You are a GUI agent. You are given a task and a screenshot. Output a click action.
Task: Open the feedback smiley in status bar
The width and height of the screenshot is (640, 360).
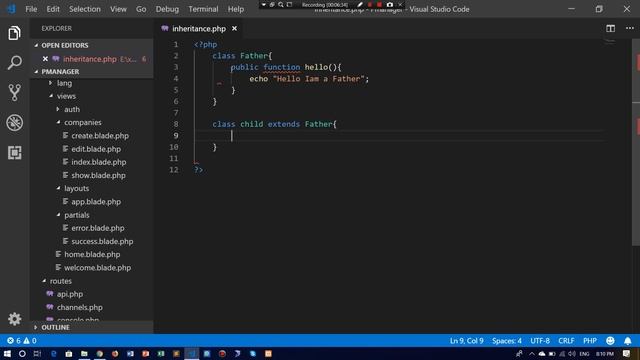(610, 340)
